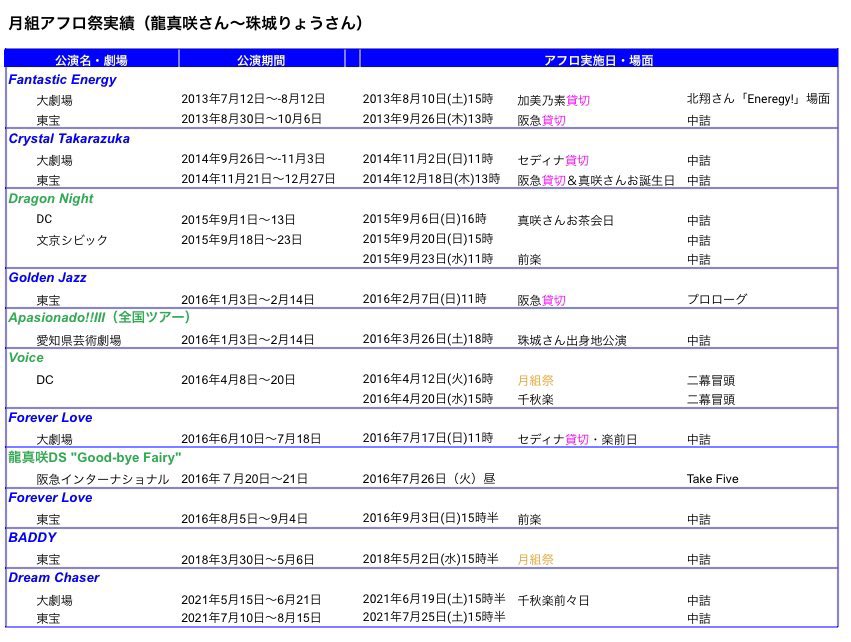Image resolution: width=851 pixels, height=642 pixels.
Task: Click the date 2013年9月26日(木)13時
Action: 428,119
